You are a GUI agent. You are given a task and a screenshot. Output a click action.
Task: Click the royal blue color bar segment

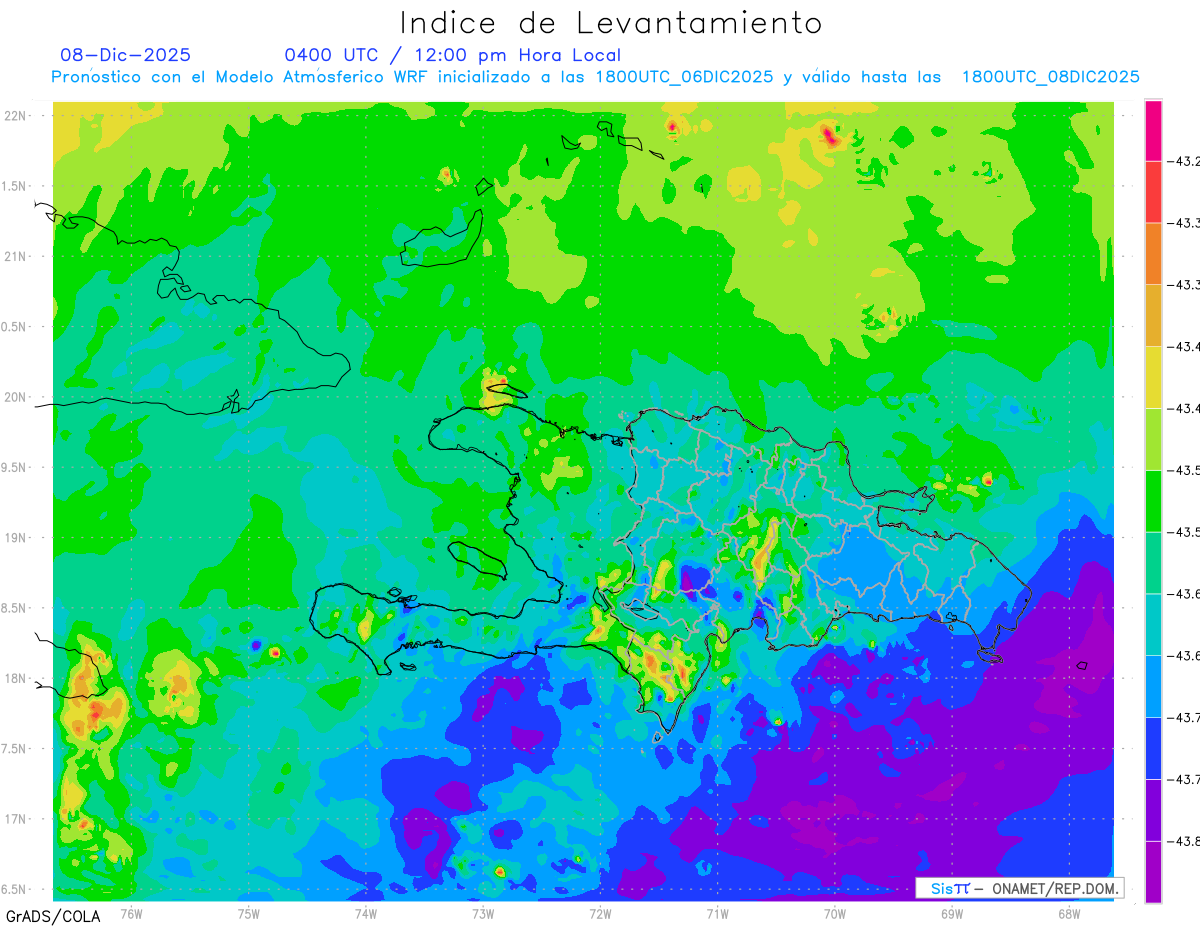tap(1153, 748)
